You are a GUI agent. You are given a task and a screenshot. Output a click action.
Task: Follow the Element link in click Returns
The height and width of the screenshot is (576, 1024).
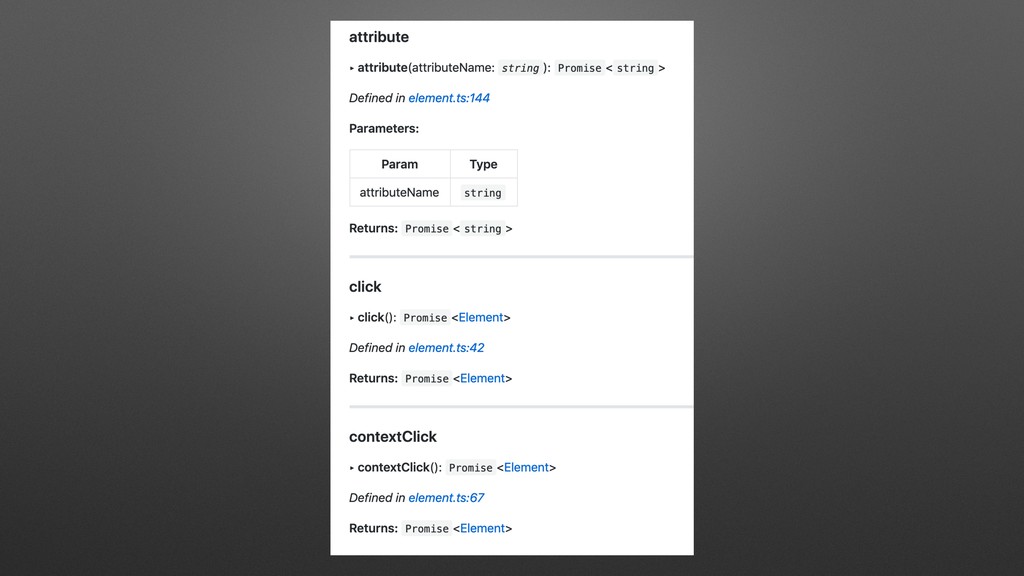pos(483,378)
